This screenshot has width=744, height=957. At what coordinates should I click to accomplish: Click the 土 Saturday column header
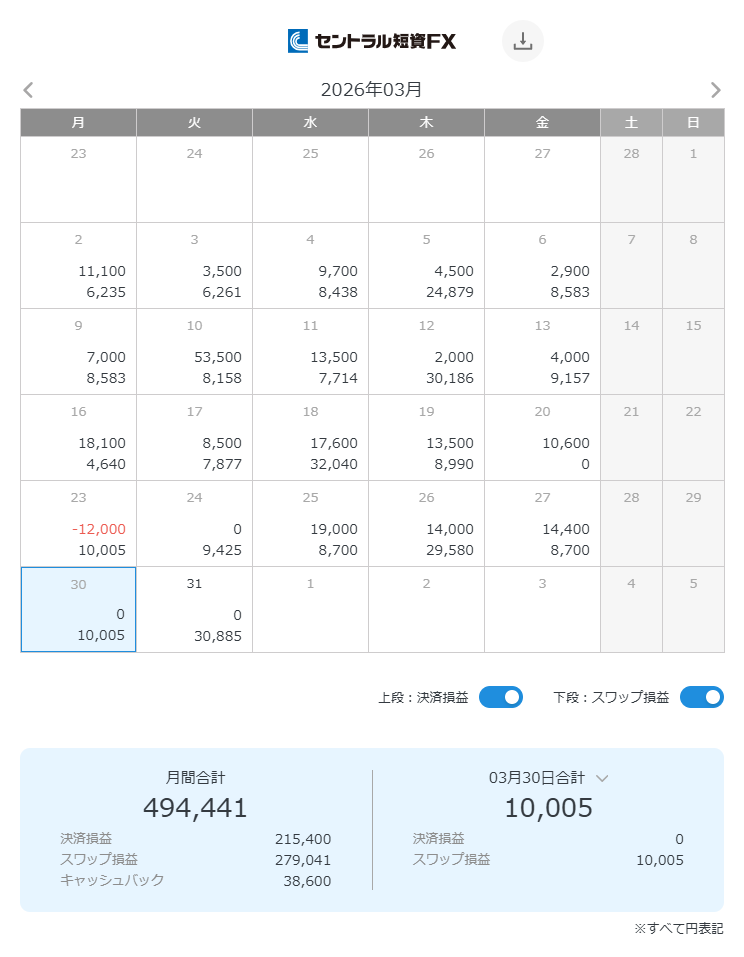[x=631, y=122]
